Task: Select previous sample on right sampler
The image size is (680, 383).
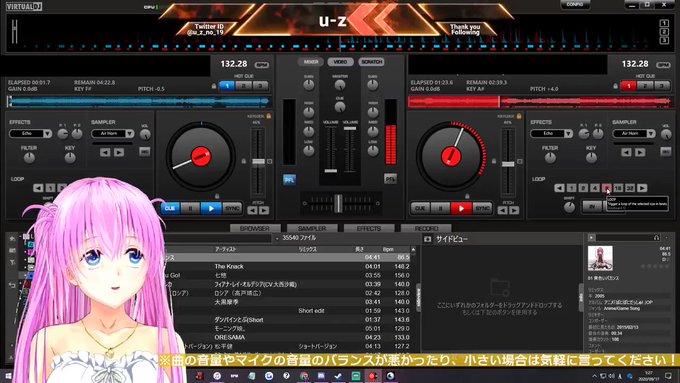Action: [x=626, y=152]
